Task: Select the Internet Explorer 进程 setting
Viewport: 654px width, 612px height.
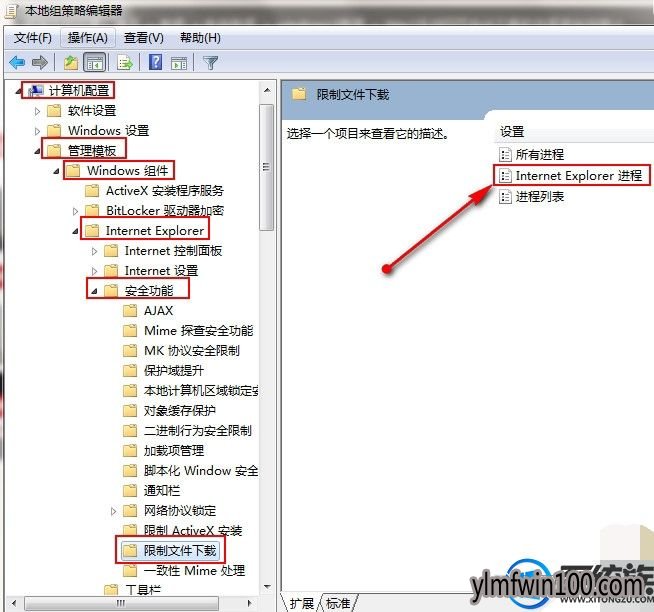Action: point(572,176)
